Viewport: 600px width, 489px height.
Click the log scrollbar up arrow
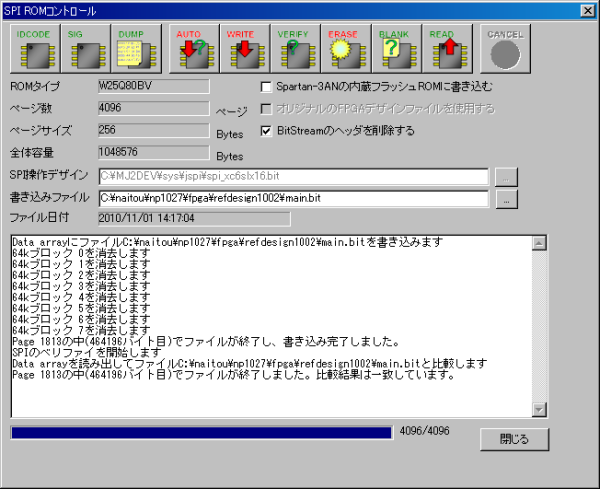click(540, 243)
